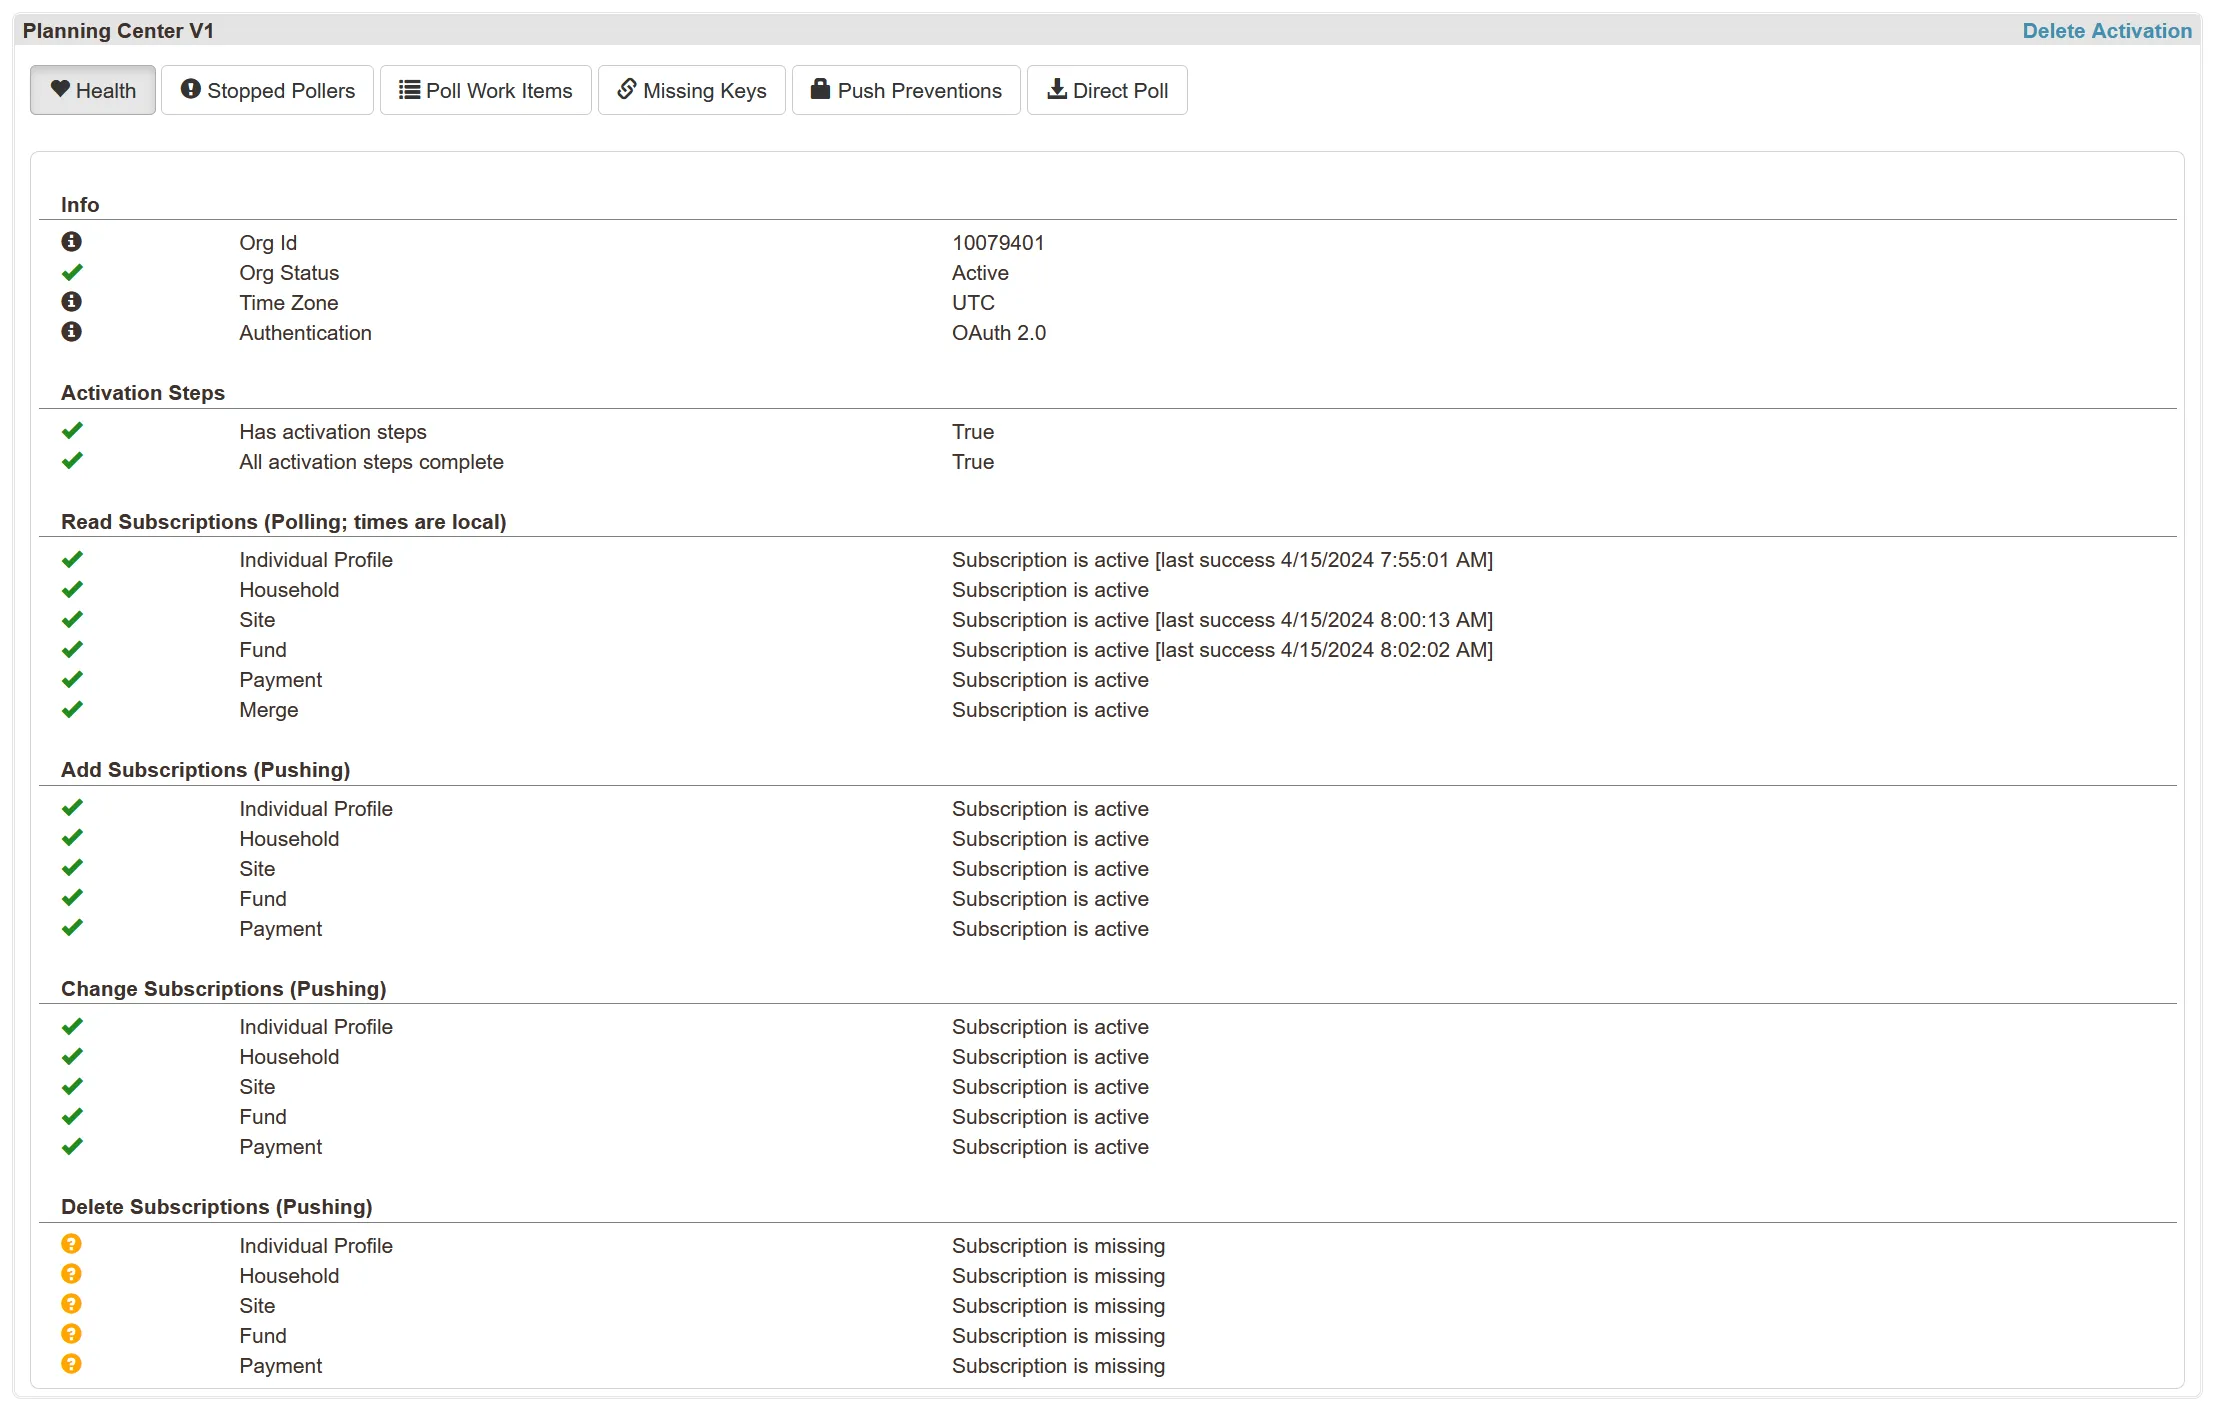
Task: Switch to the Stopped Pollers tab
Action: [x=267, y=89]
